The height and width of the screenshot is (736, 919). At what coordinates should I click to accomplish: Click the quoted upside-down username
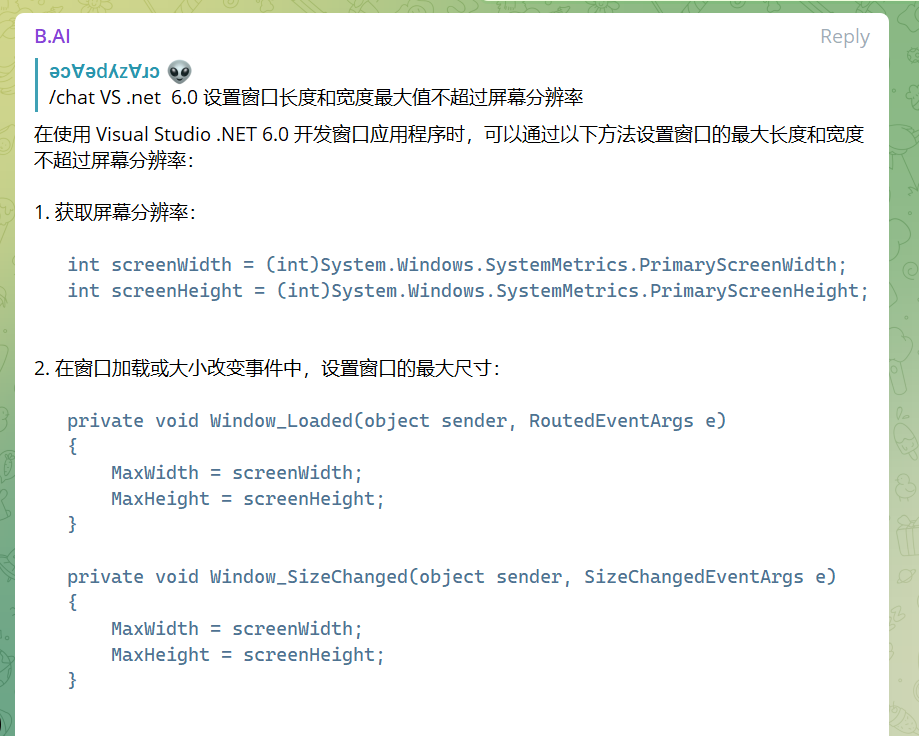[104, 71]
